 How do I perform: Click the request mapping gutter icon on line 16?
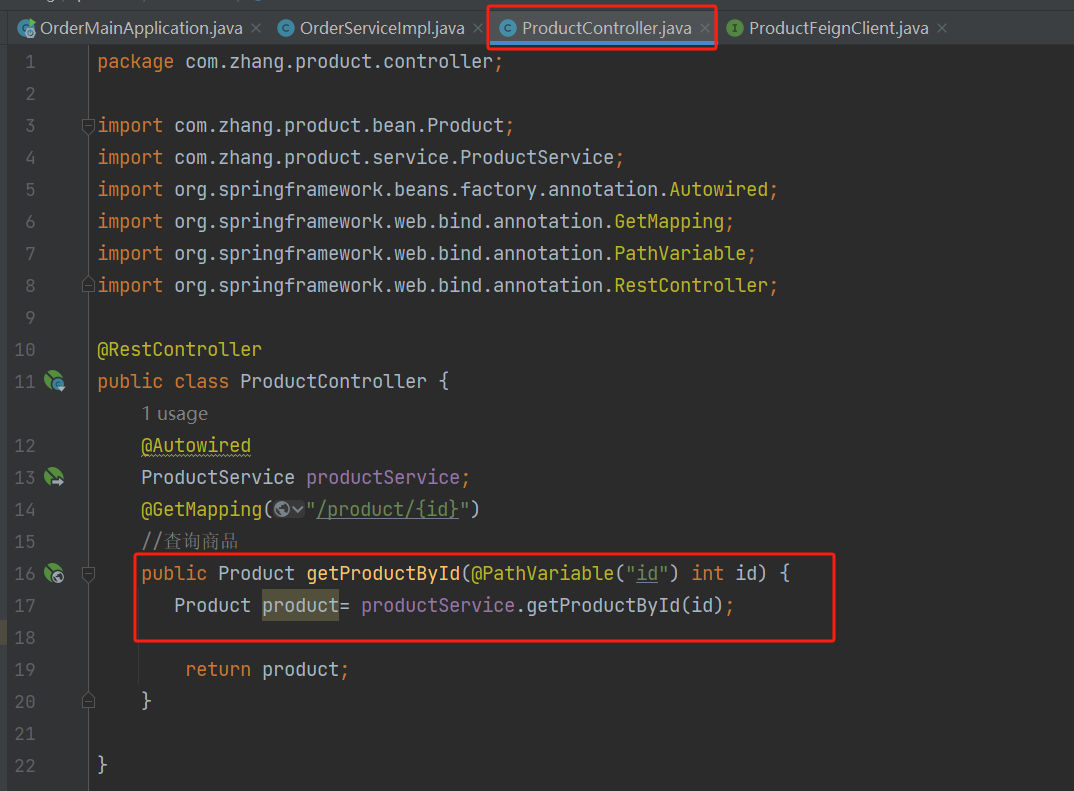click(x=55, y=573)
